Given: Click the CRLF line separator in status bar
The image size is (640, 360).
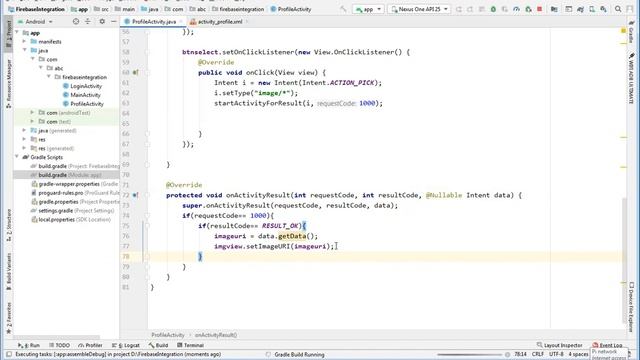Looking at the screenshot, I should point(538,354).
